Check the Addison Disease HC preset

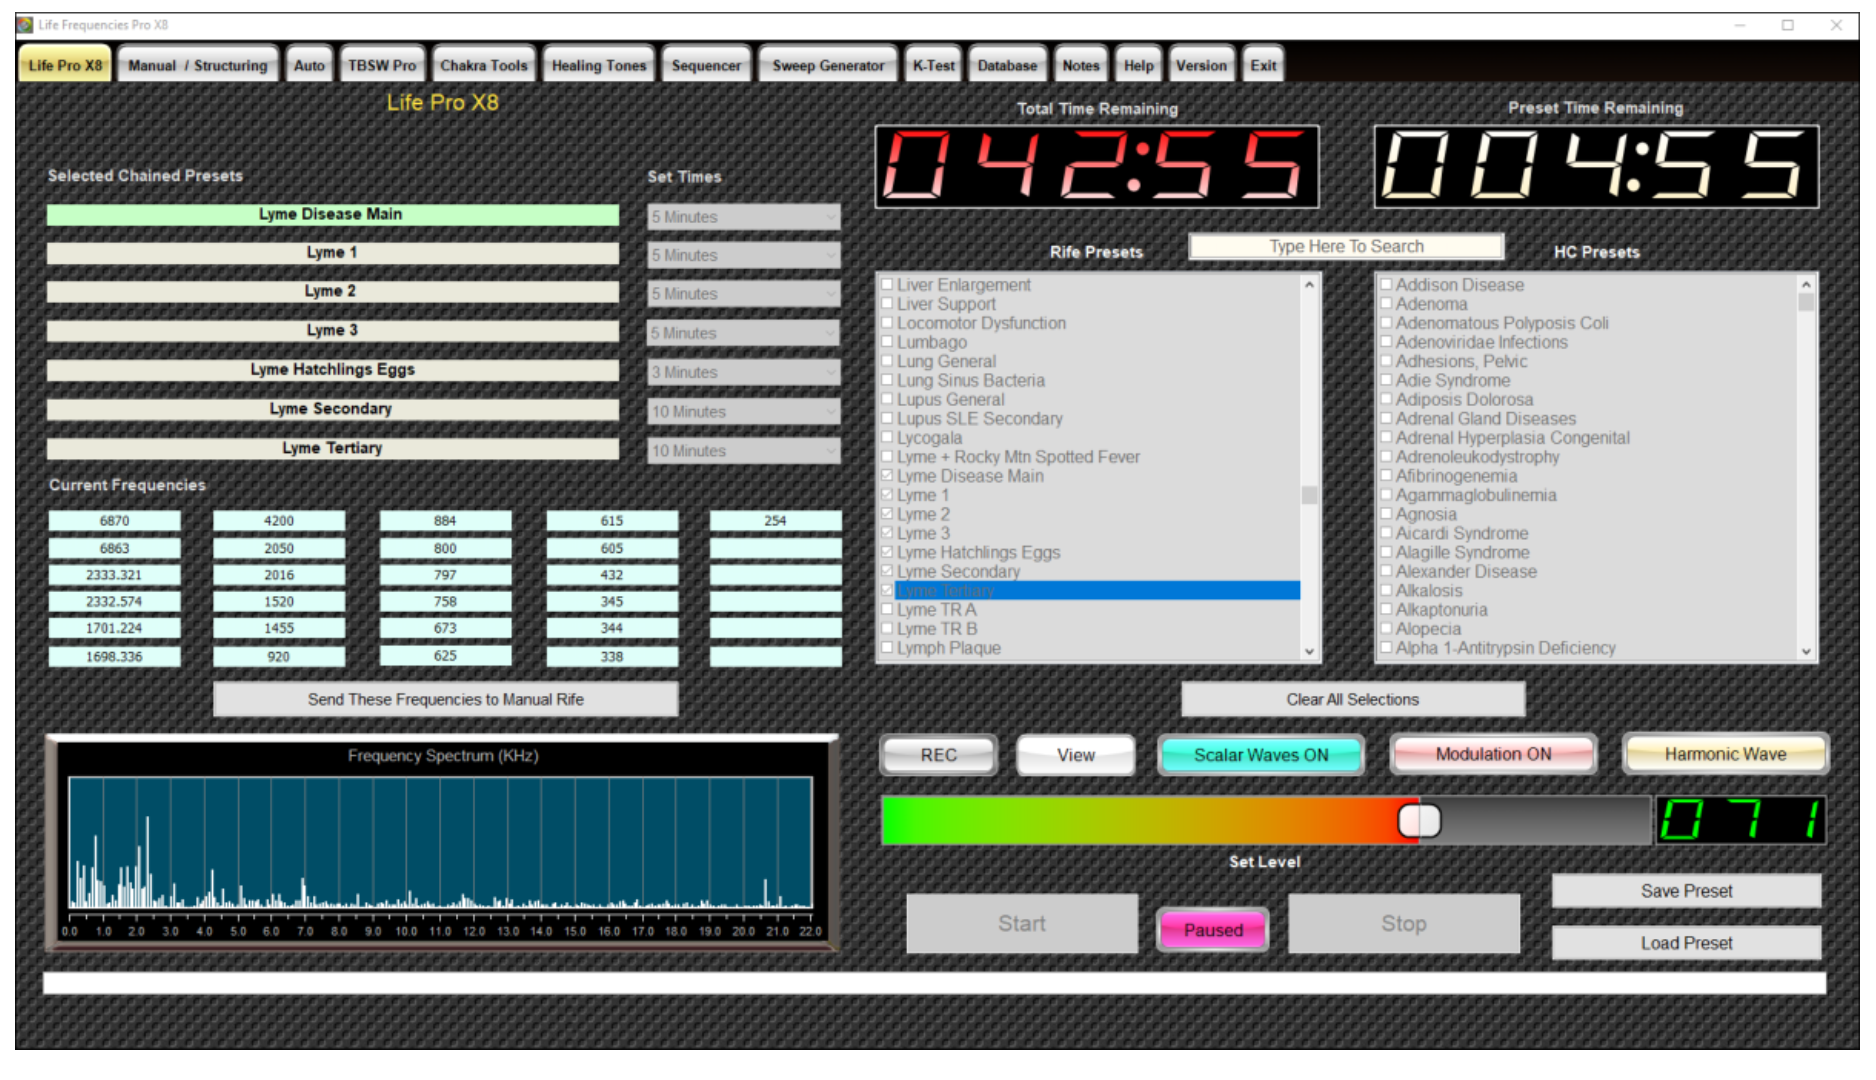tap(1386, 284)
